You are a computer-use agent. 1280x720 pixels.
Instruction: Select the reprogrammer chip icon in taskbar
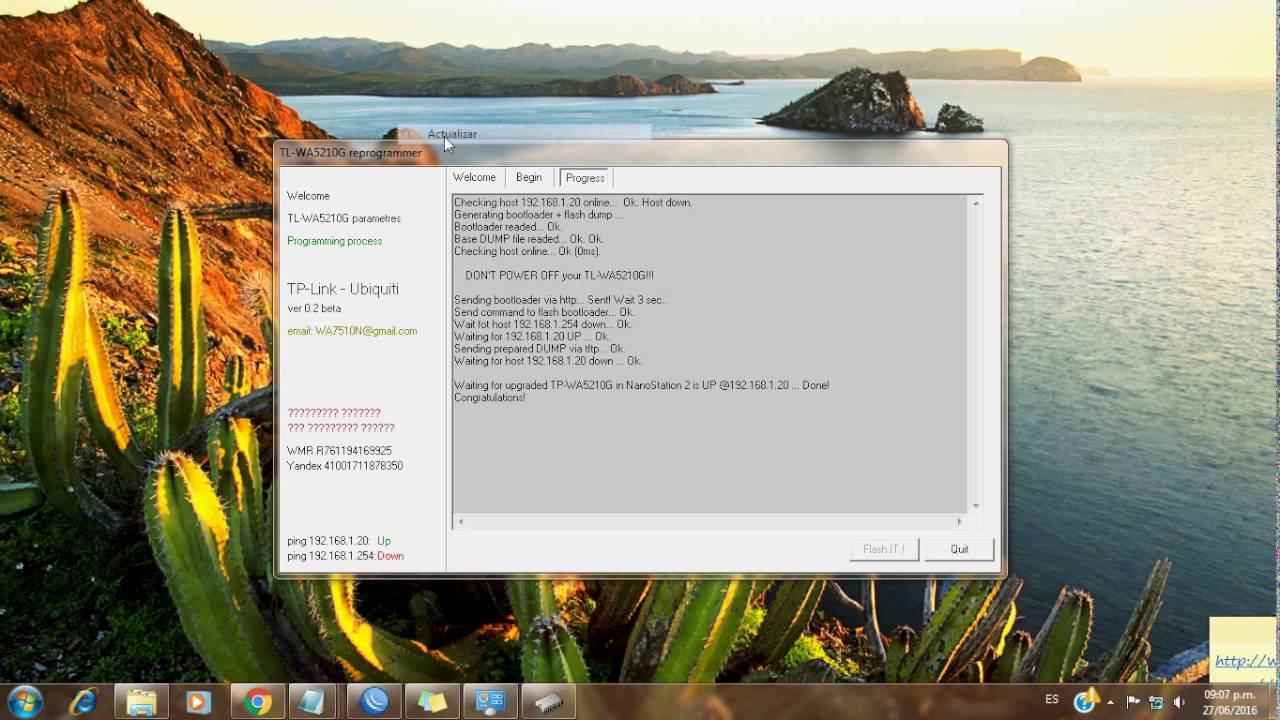coord(549,702)
